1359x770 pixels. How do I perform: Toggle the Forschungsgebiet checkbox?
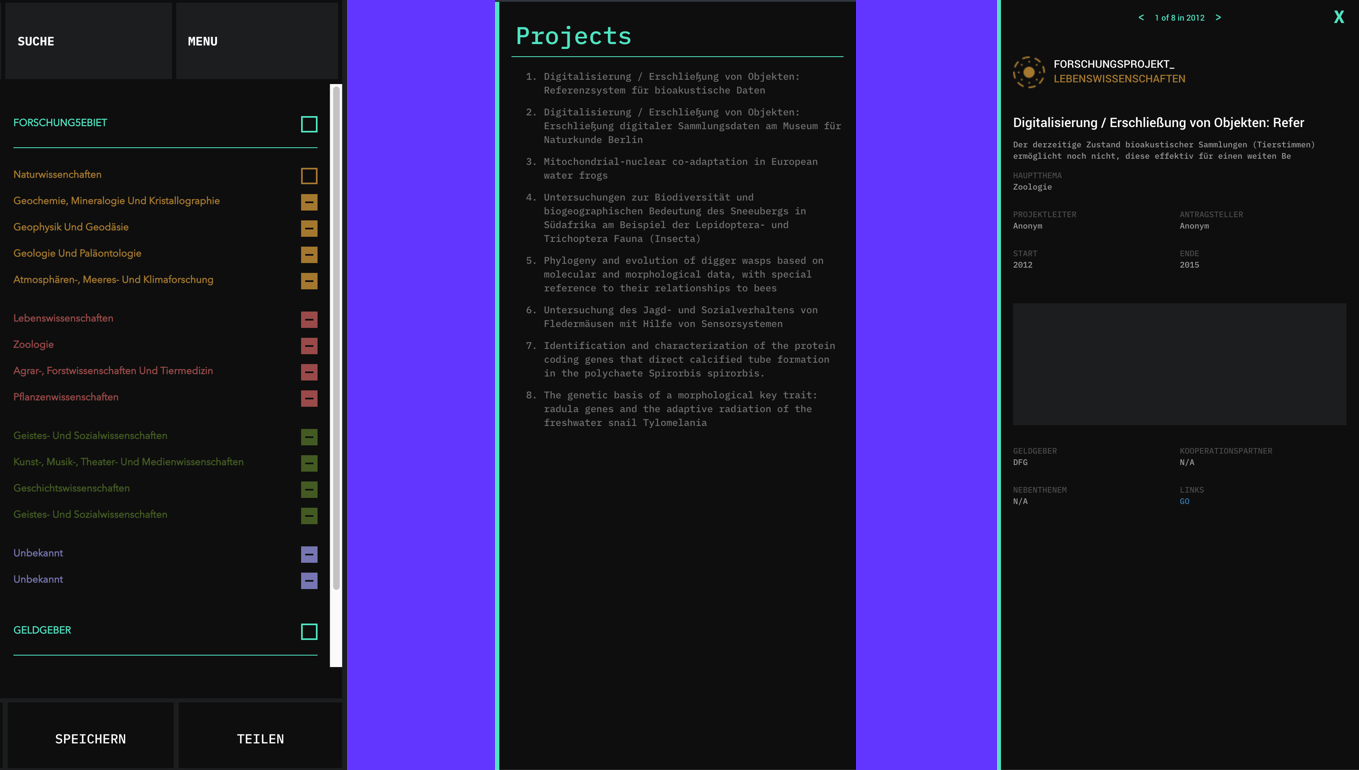pos(309,124)
